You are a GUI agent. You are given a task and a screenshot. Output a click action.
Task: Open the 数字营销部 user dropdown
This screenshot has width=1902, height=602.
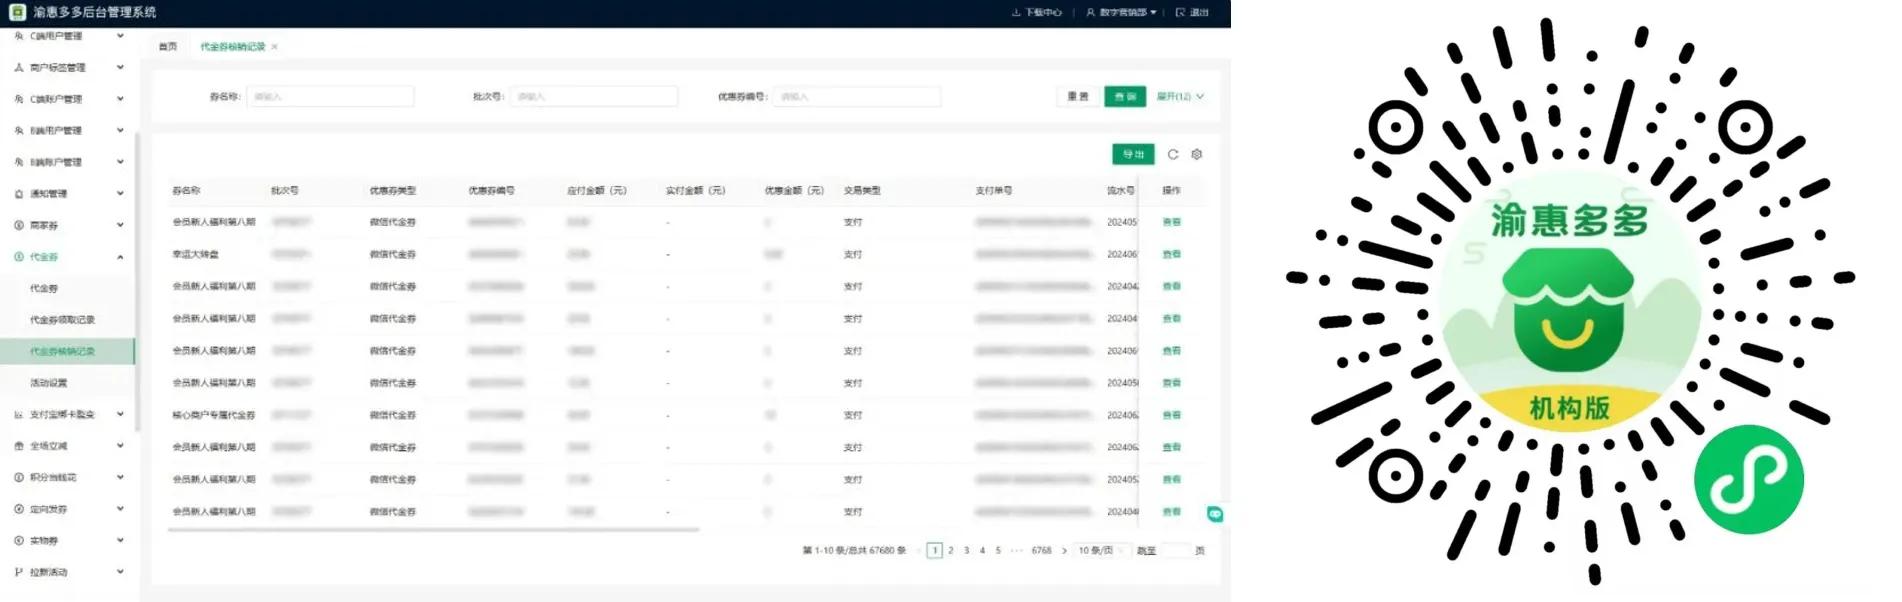tap(1121, 12)
